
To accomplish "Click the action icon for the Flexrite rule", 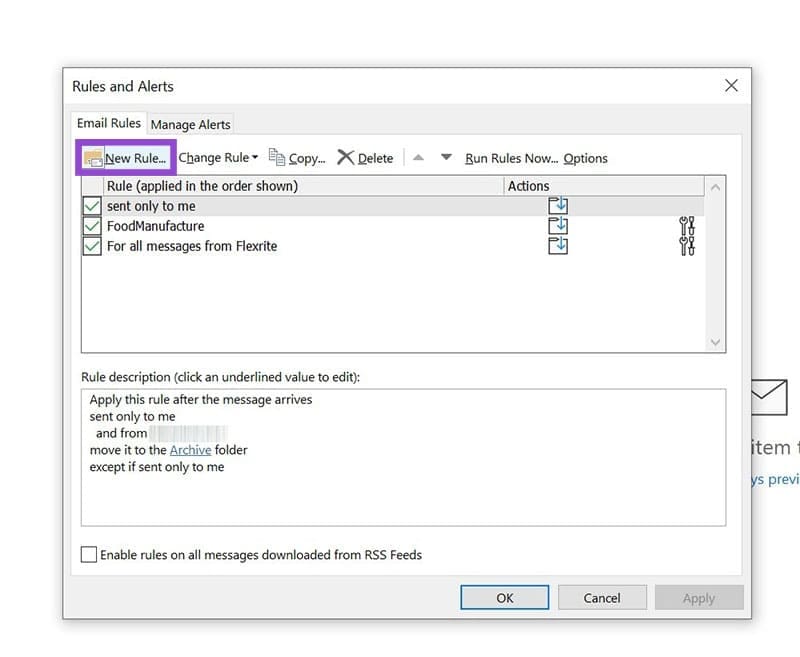I will [558, 246].
